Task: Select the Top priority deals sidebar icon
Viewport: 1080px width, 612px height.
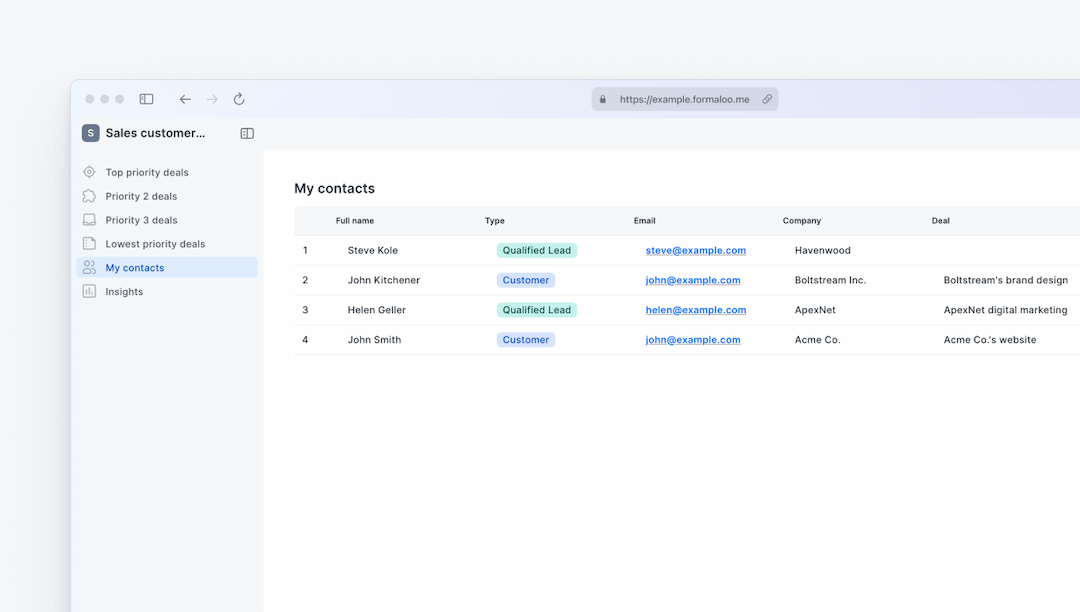Action: click(x=89, y=172)
